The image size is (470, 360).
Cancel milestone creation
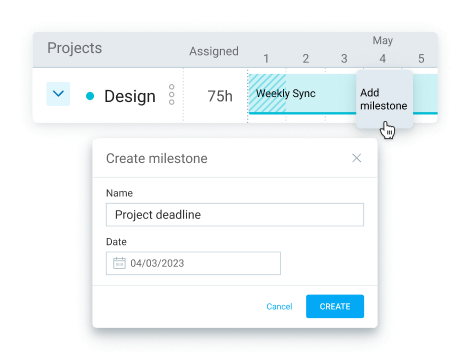[279, 306]
